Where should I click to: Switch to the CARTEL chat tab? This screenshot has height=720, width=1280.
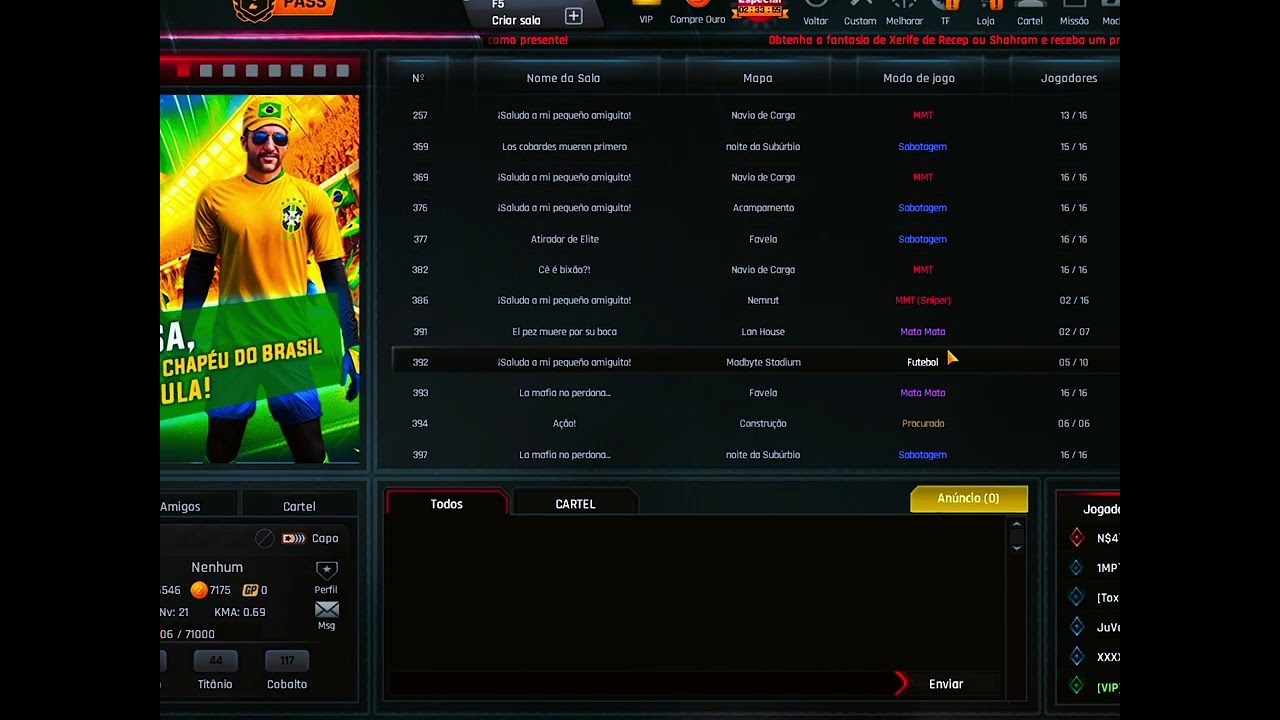pos(575,504)
